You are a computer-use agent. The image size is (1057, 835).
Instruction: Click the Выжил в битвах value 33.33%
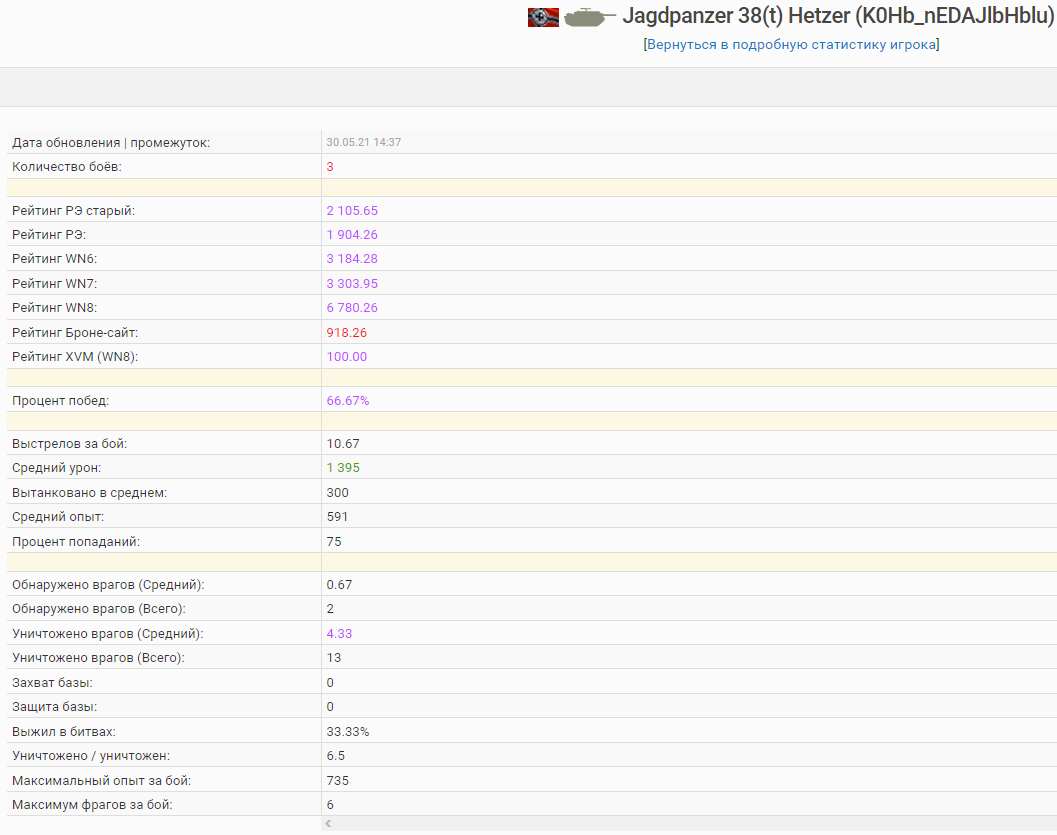(348, 732)
